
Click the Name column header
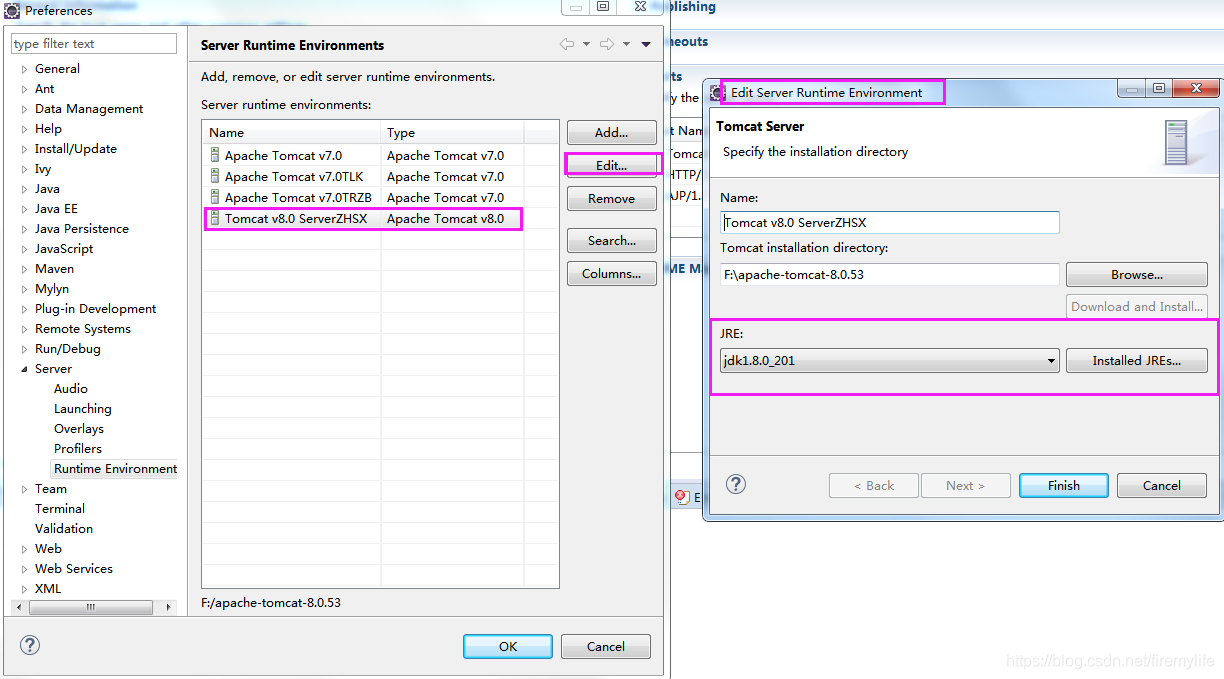(x=291, y=132)
